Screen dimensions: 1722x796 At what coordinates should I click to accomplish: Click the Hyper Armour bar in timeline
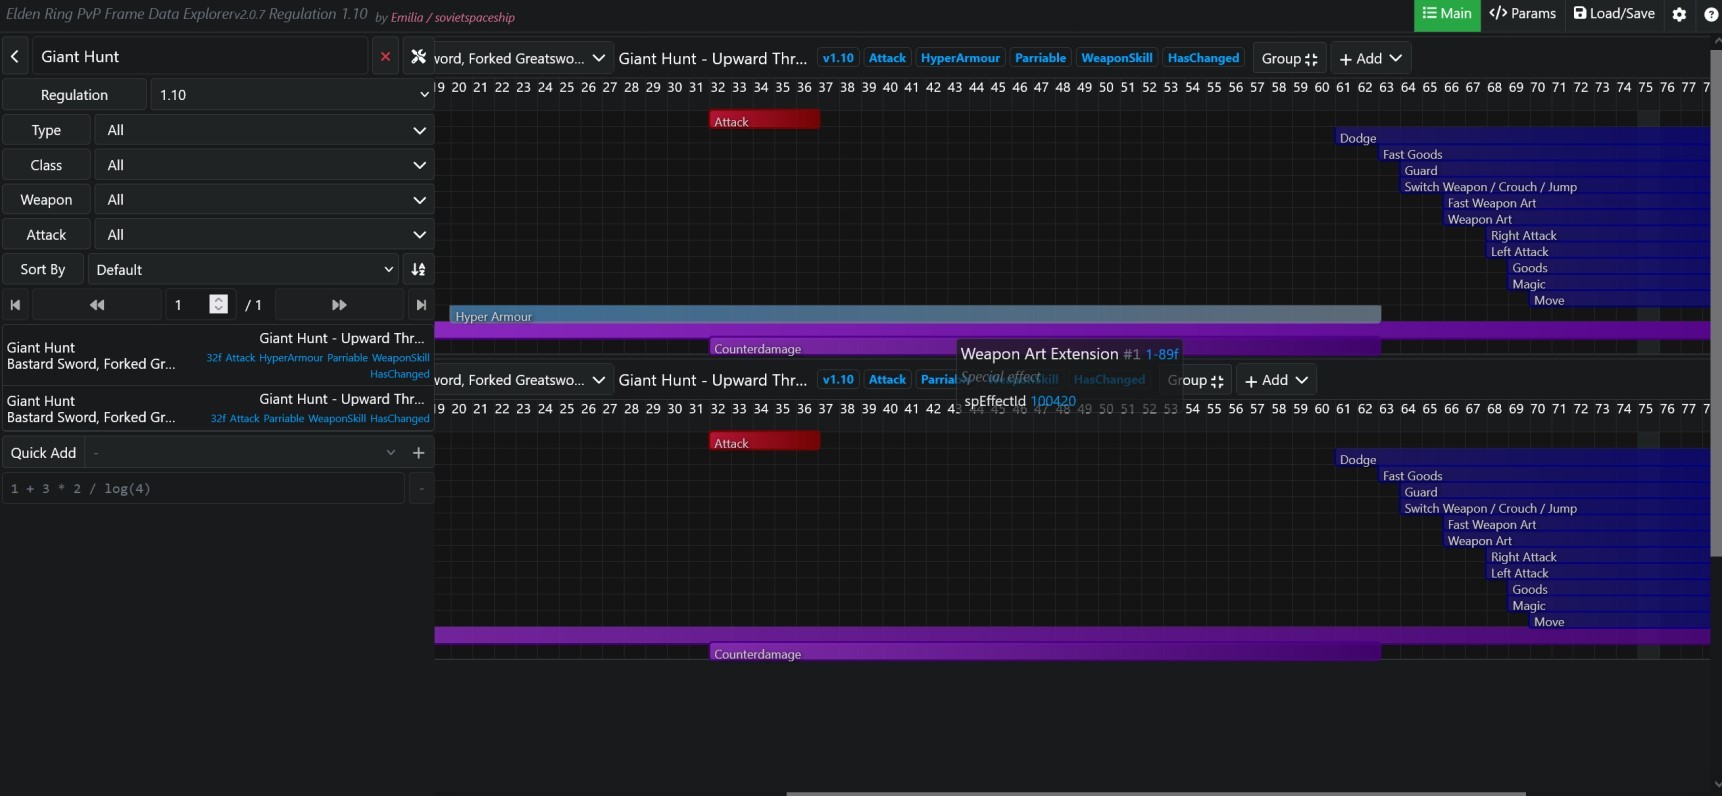914,316
